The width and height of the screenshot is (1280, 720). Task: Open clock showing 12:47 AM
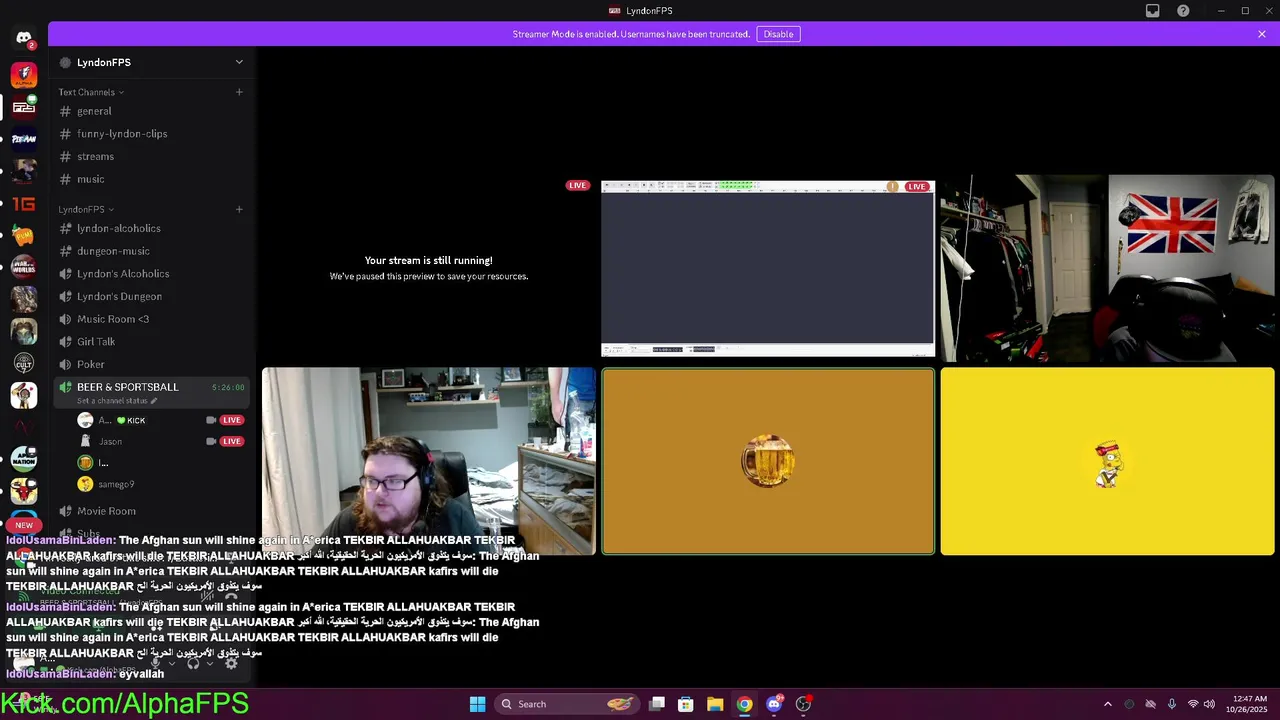pyautogui.click(x=1248, y=704)
